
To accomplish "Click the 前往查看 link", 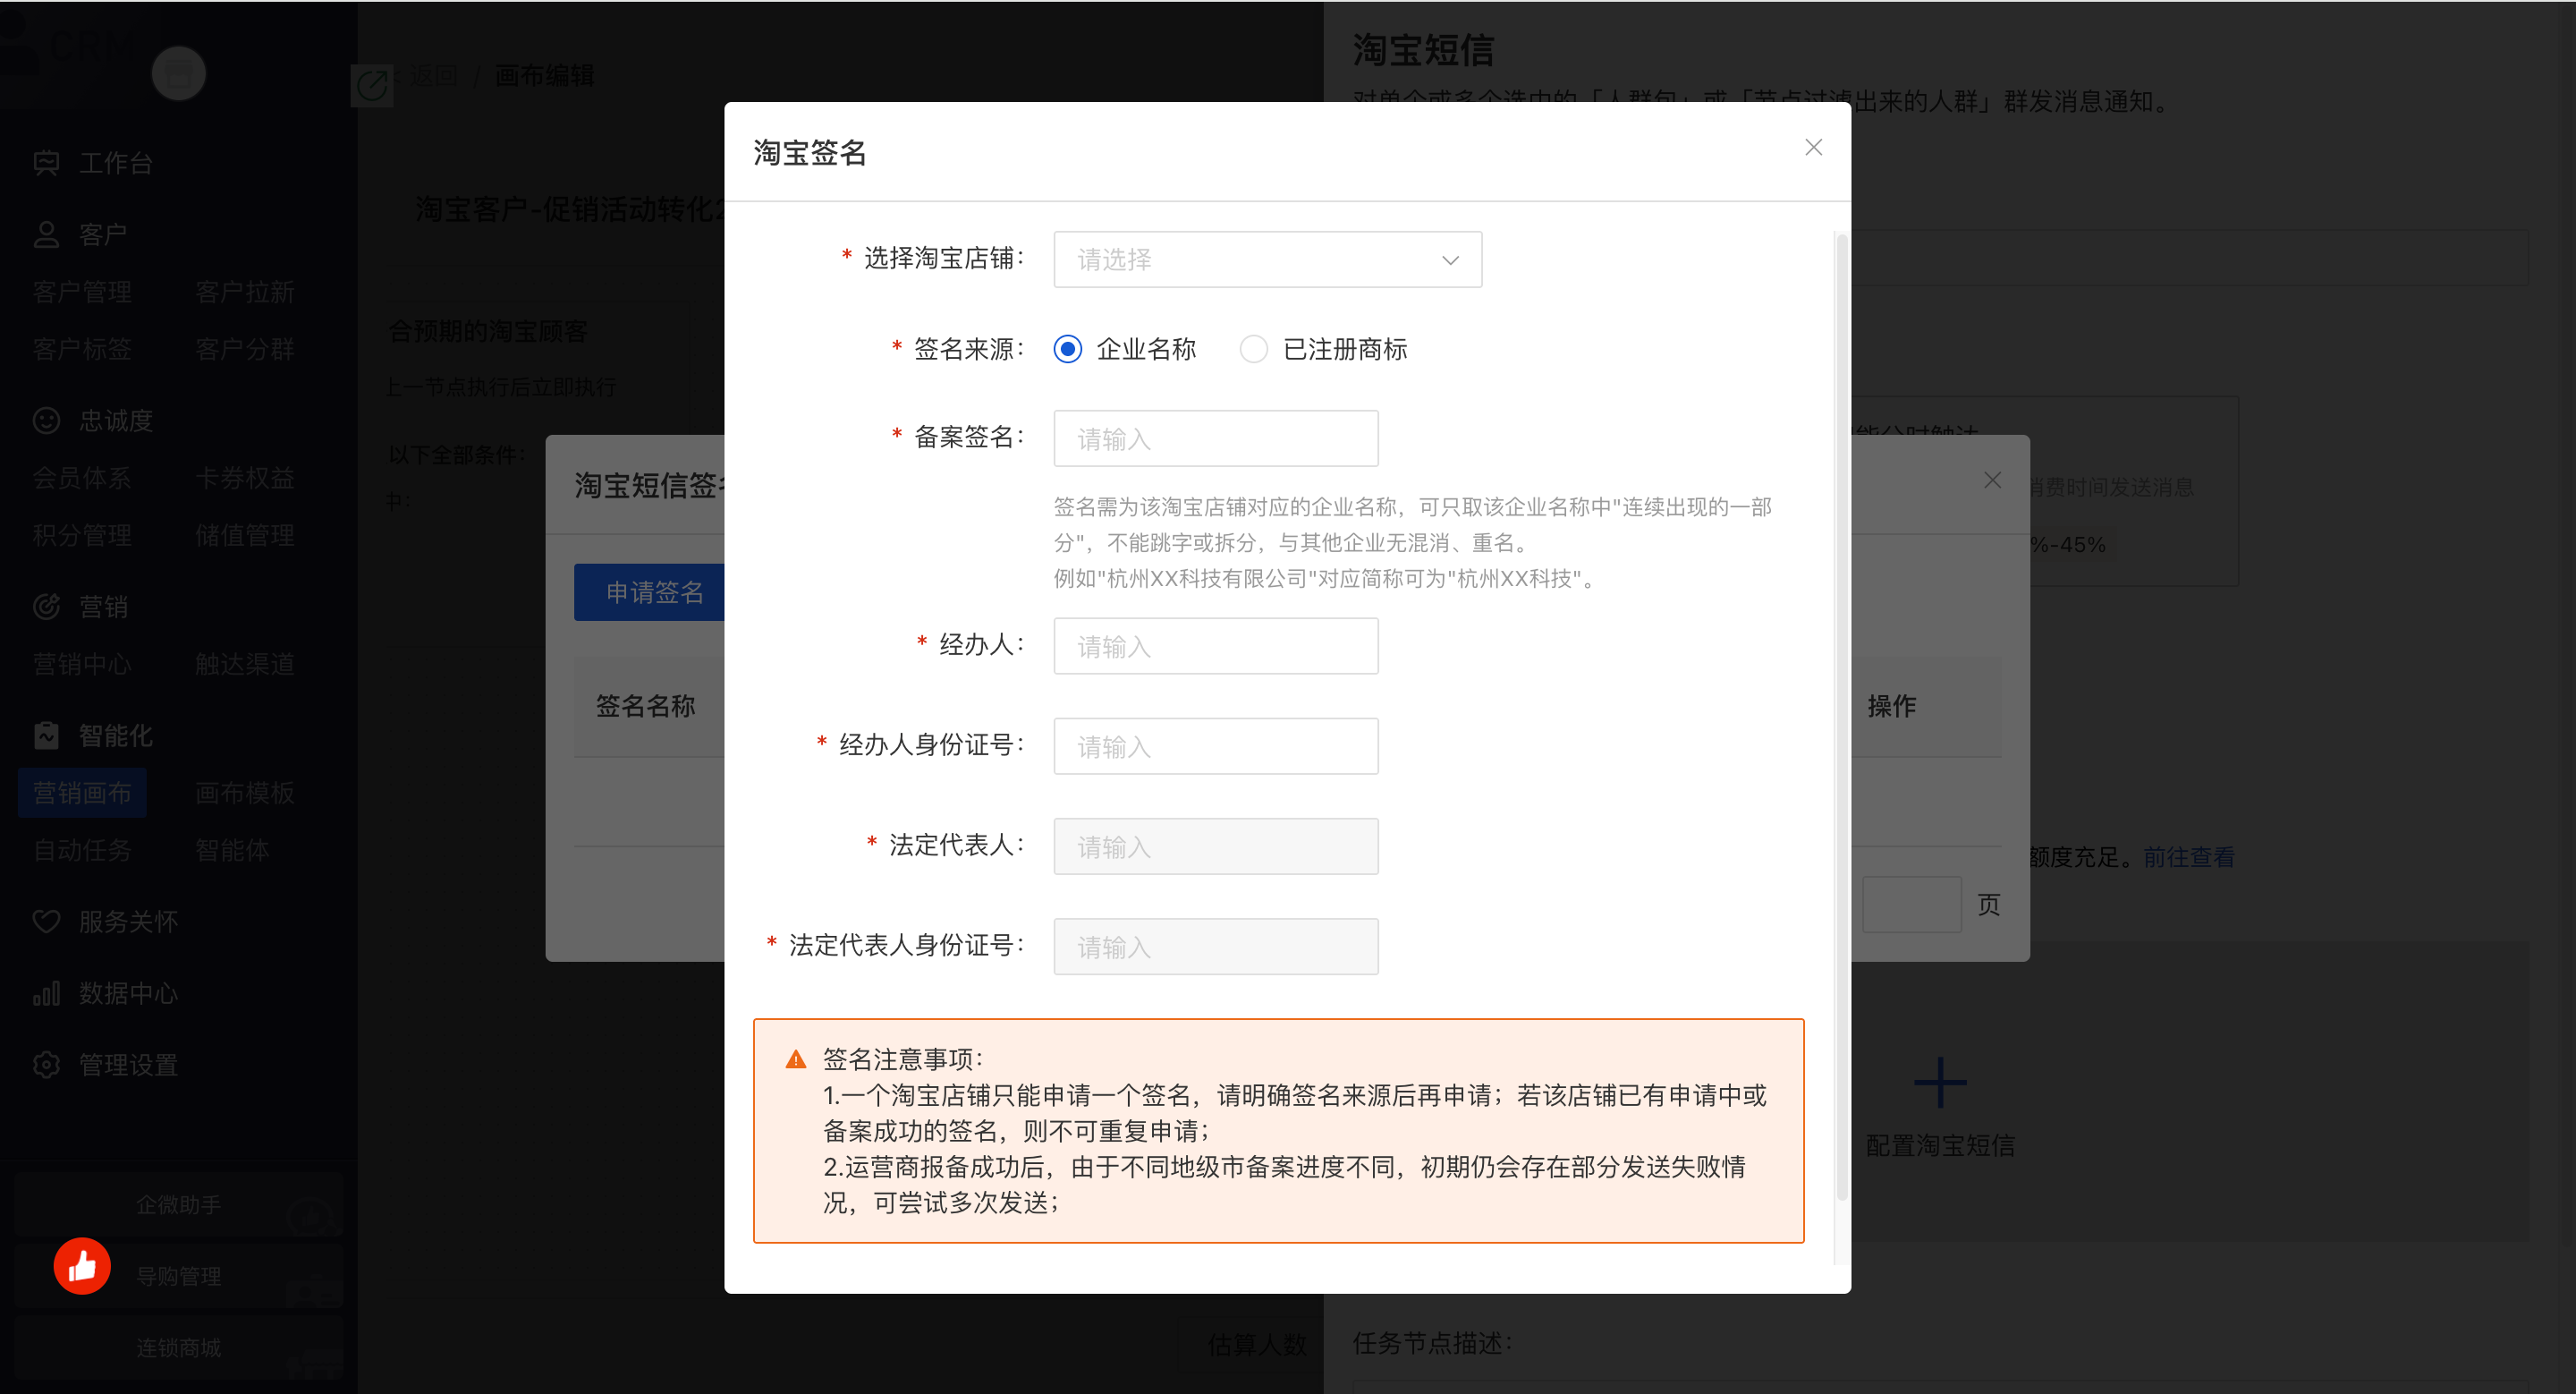I will [2188, 857].
